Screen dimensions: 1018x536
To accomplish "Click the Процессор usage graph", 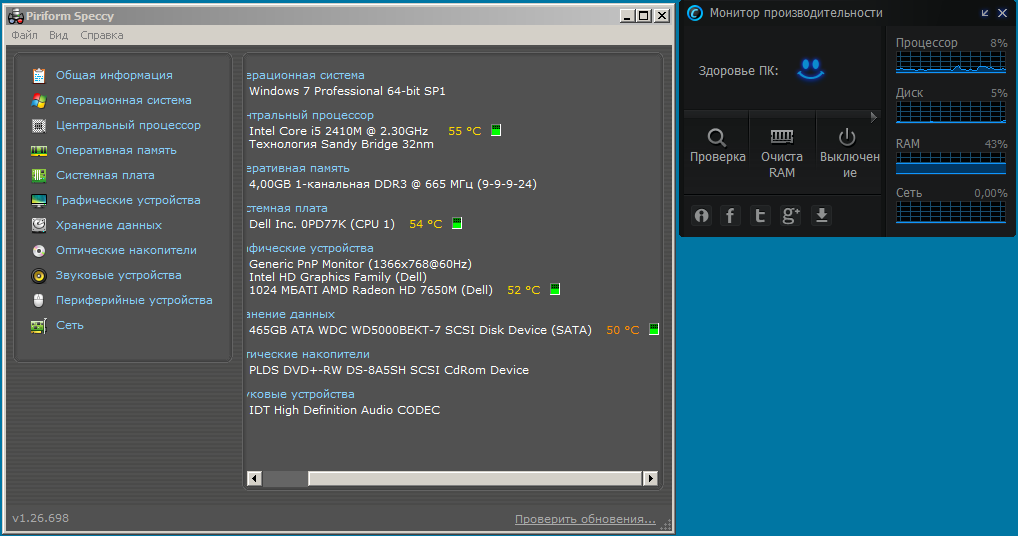I will (951, 62).
